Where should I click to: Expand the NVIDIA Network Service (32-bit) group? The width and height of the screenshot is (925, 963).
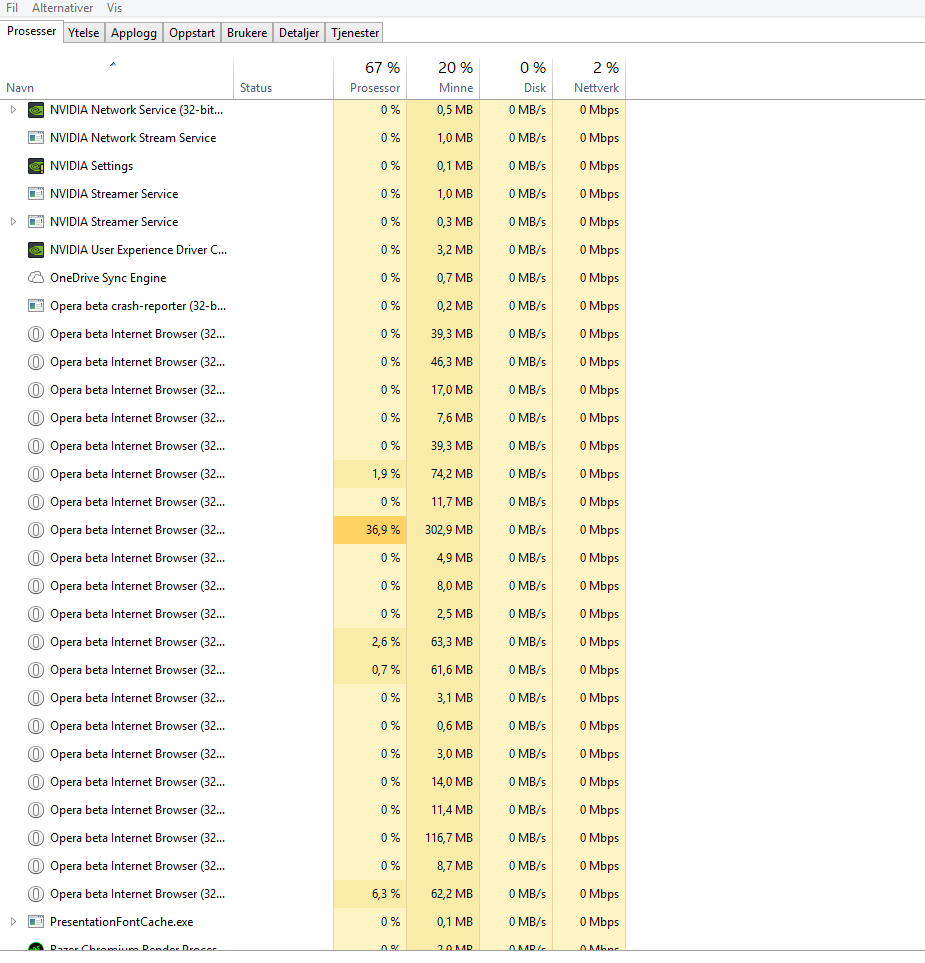click(14, 110)
